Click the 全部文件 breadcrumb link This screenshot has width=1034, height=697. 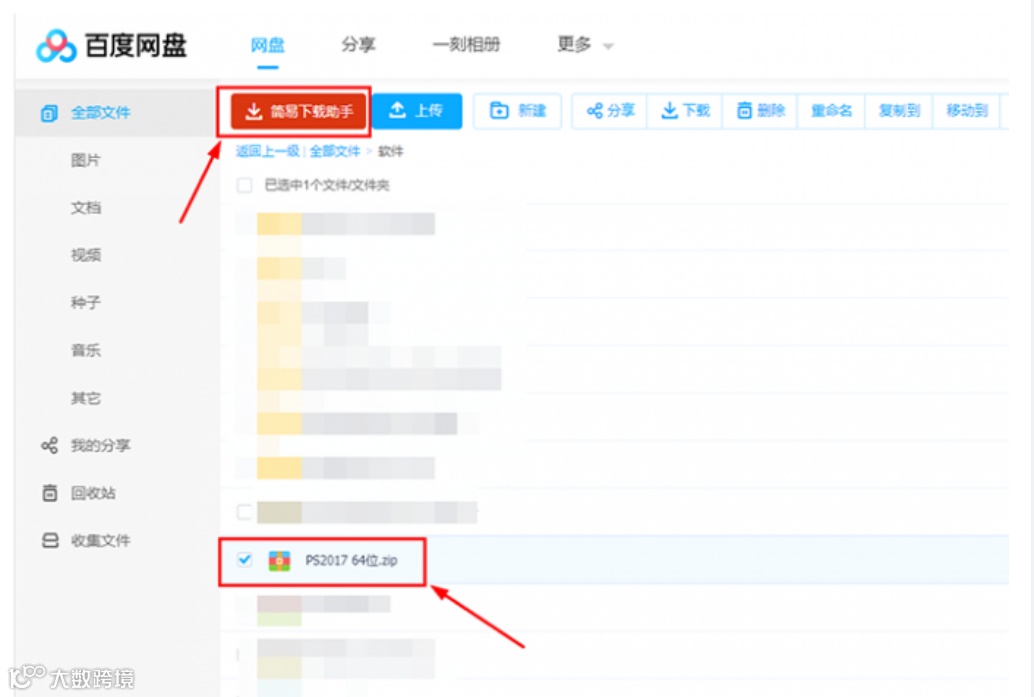[x=335, y=152]
